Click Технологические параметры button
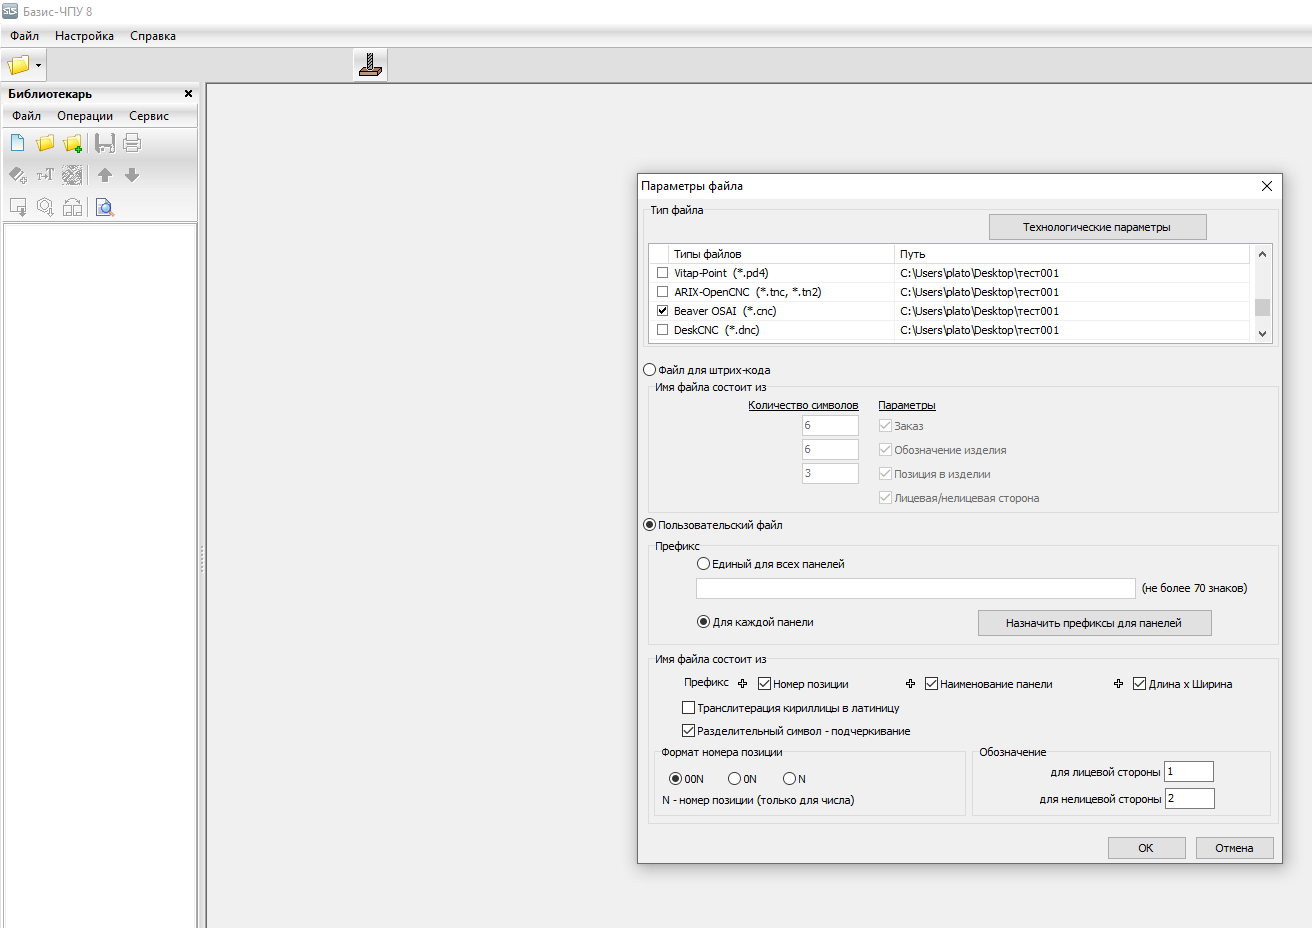The height and width of the screenshot is (928, 1312). 1097,227
